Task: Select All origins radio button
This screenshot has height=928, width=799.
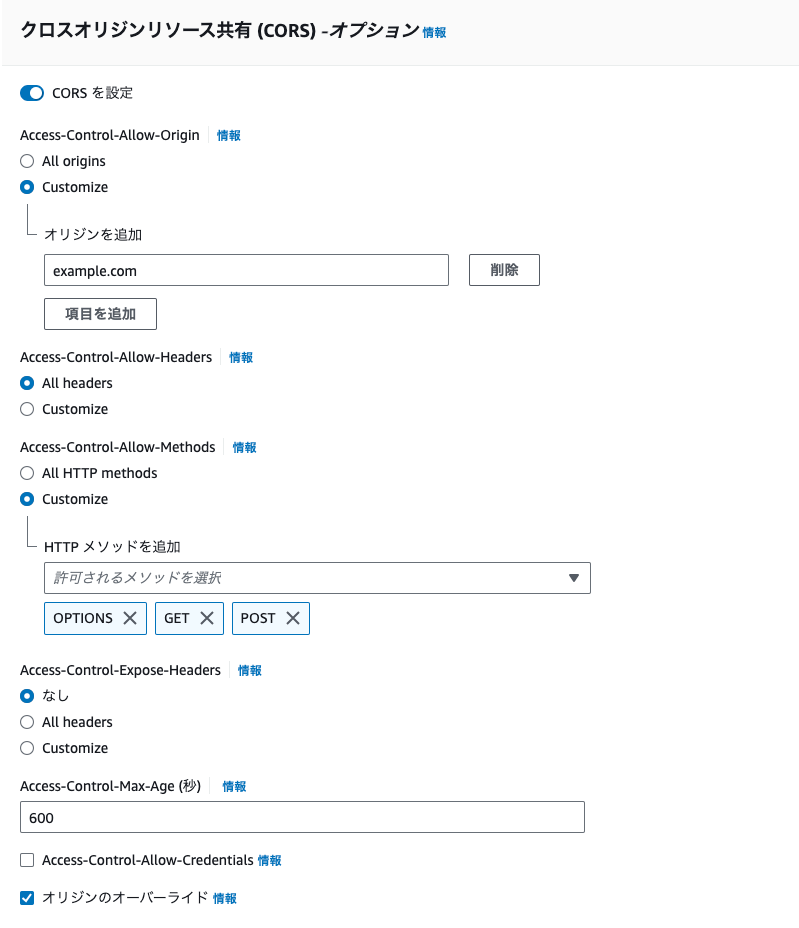Action: point(27,161)
